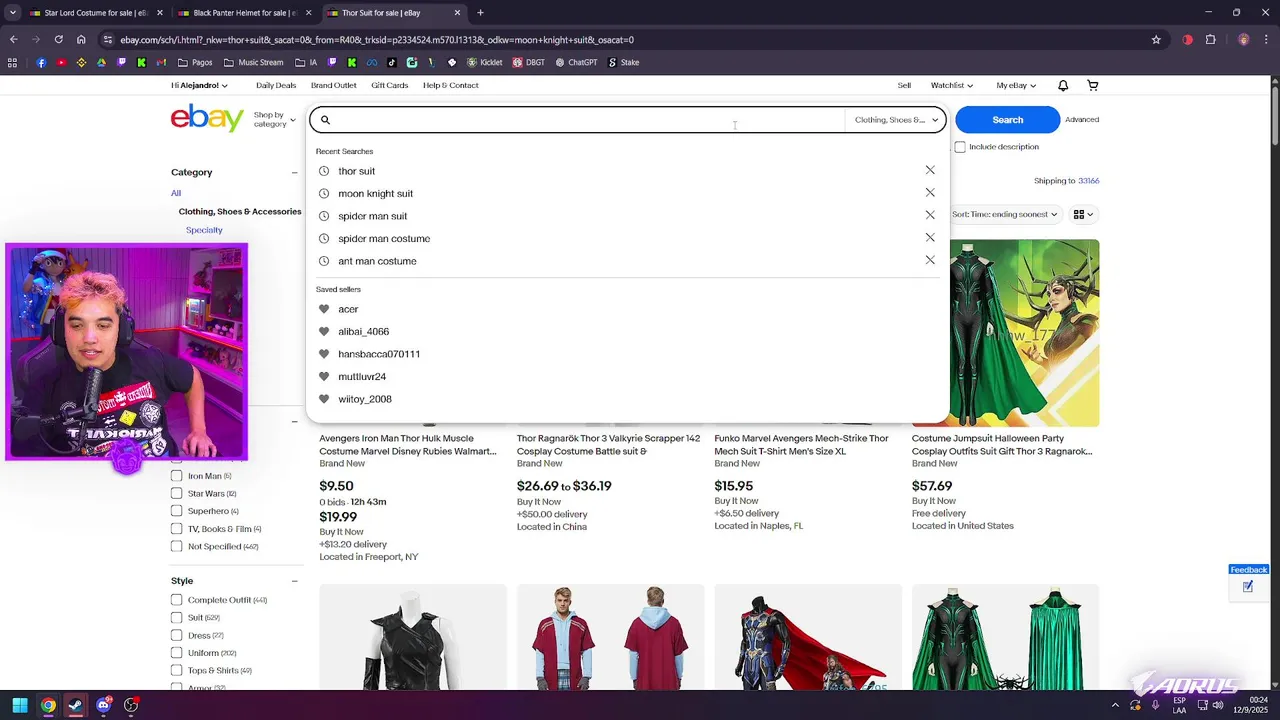Switch to the Star Lord Costume tab
The image size is (1280, 720).
95,13
